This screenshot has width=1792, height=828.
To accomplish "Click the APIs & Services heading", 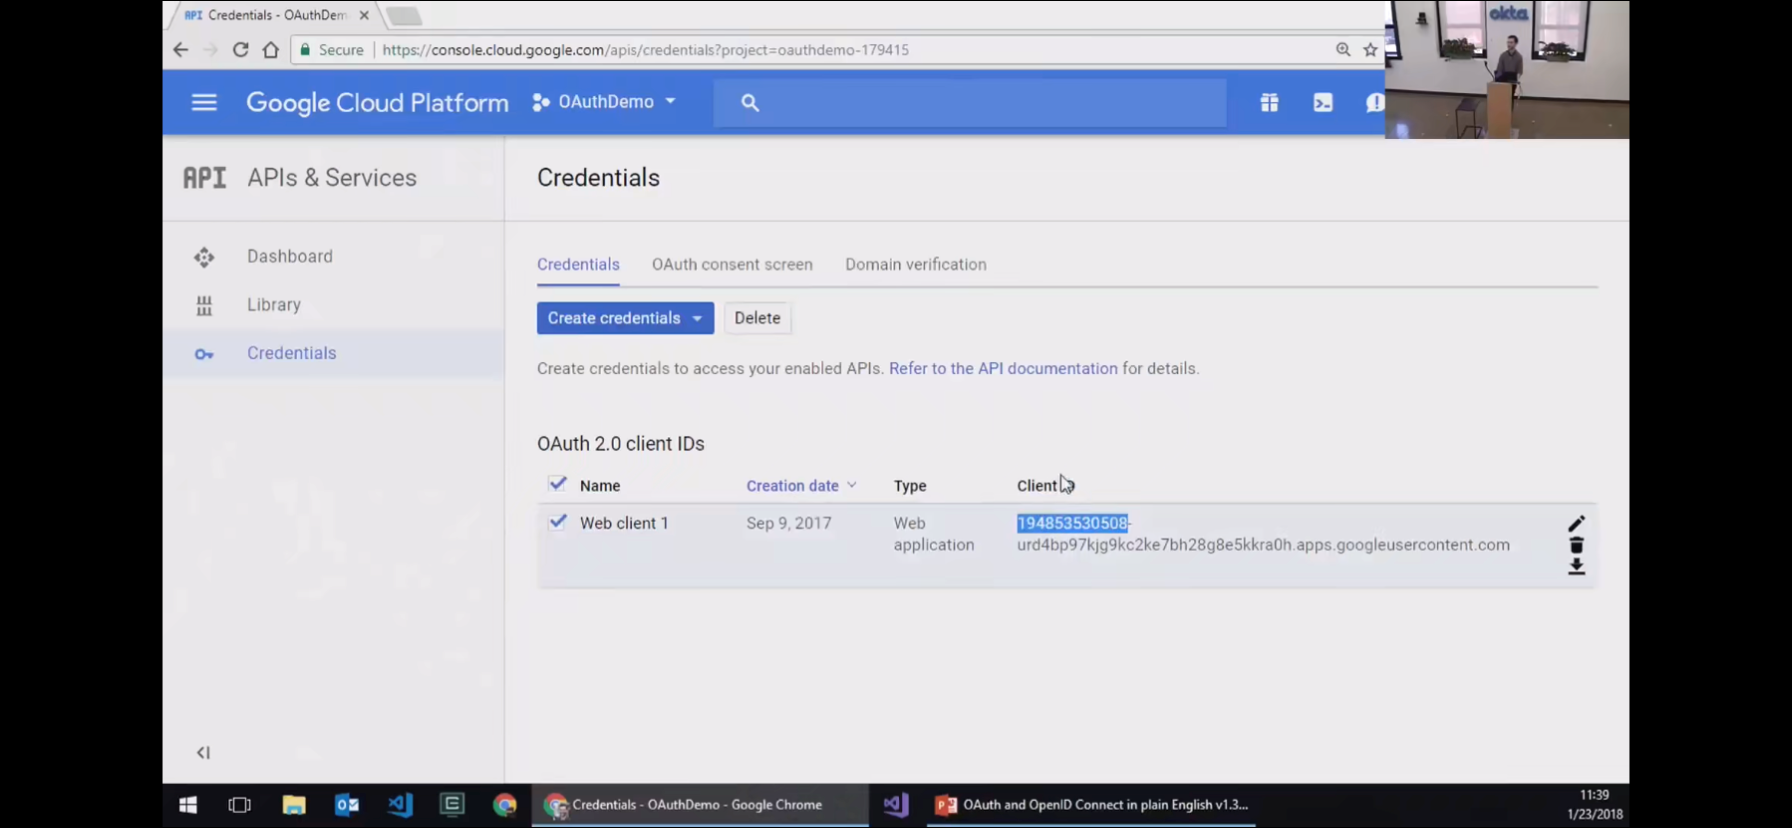I will coord(332,177).
